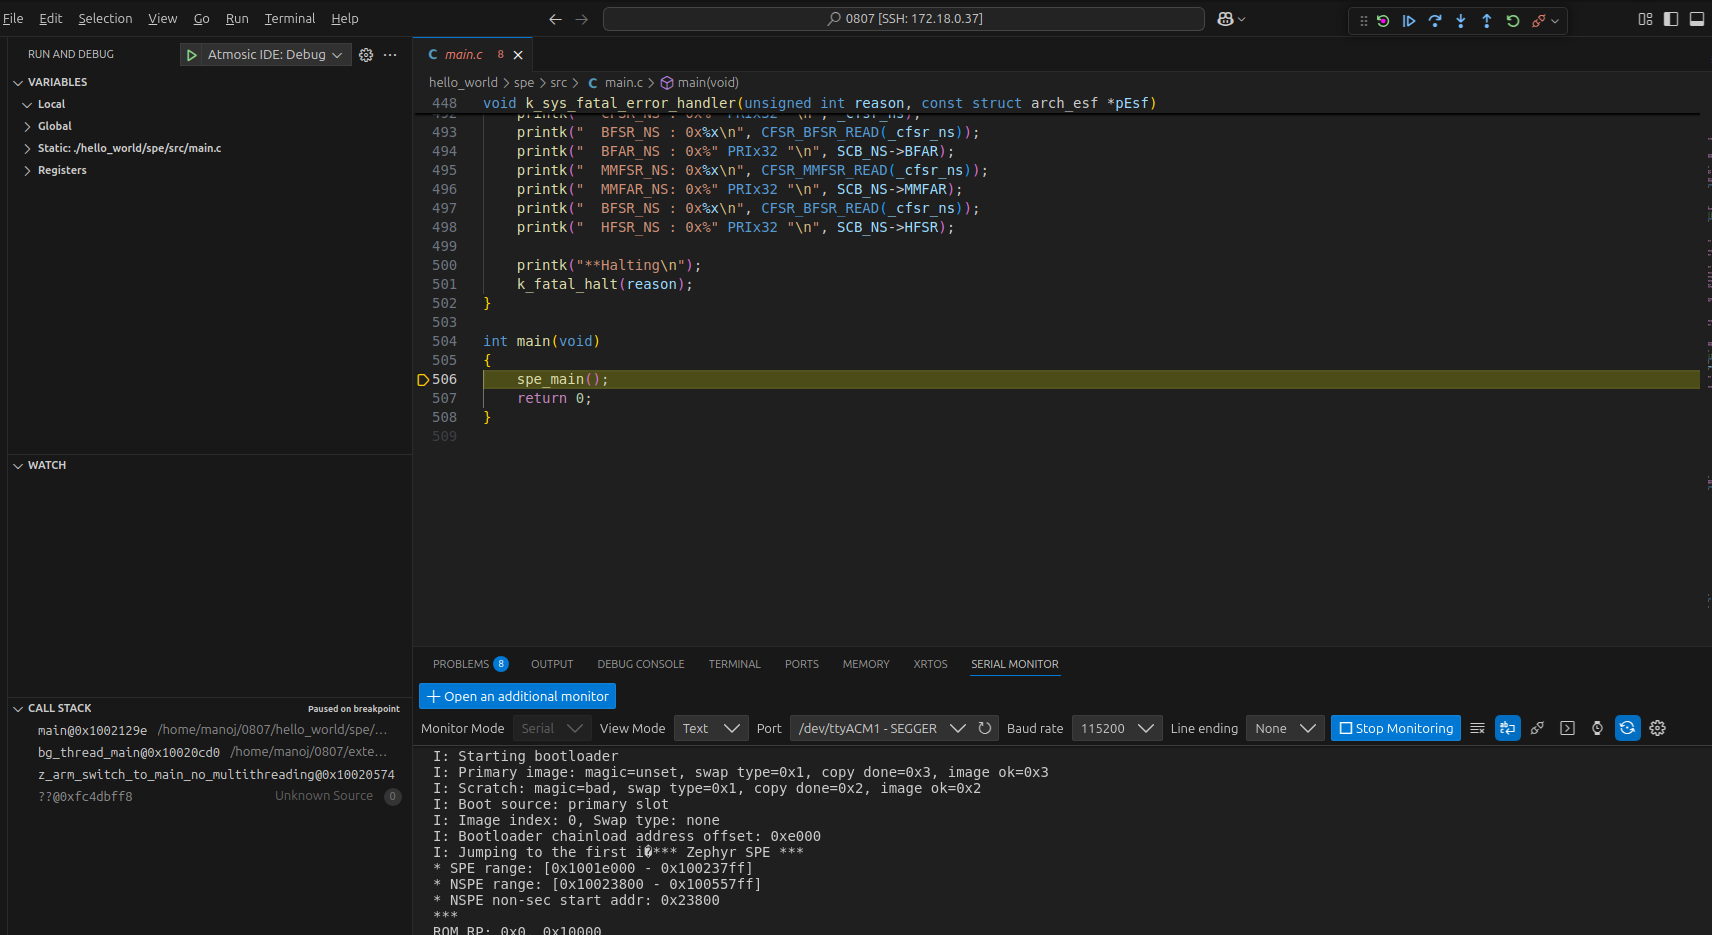The image size is (1712, 935).
Task: Click Stop Monitoring button
Action: point(1396,728)
